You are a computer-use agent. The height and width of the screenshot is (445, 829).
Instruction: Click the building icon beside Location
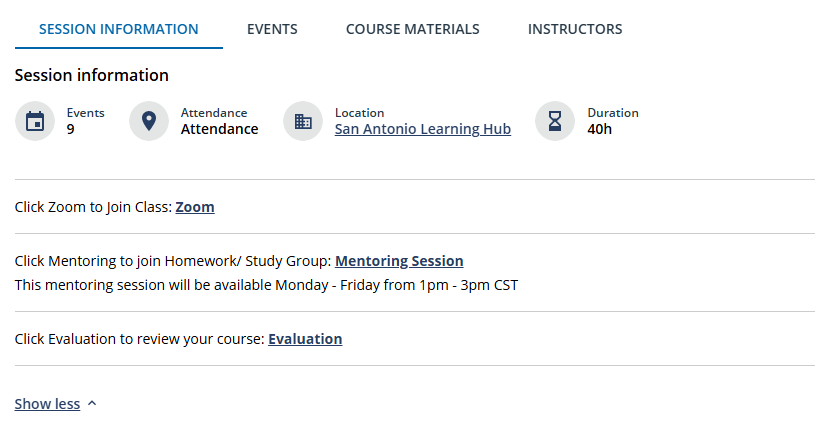[303, 122]
